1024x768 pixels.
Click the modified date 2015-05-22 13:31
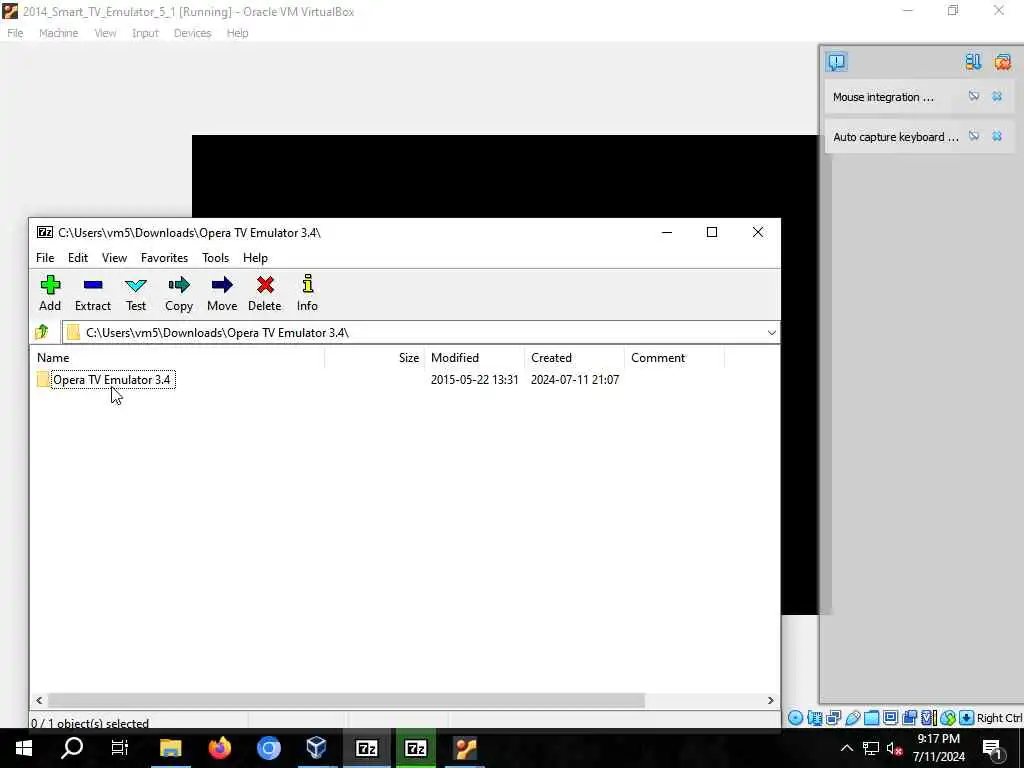point(475,379)
